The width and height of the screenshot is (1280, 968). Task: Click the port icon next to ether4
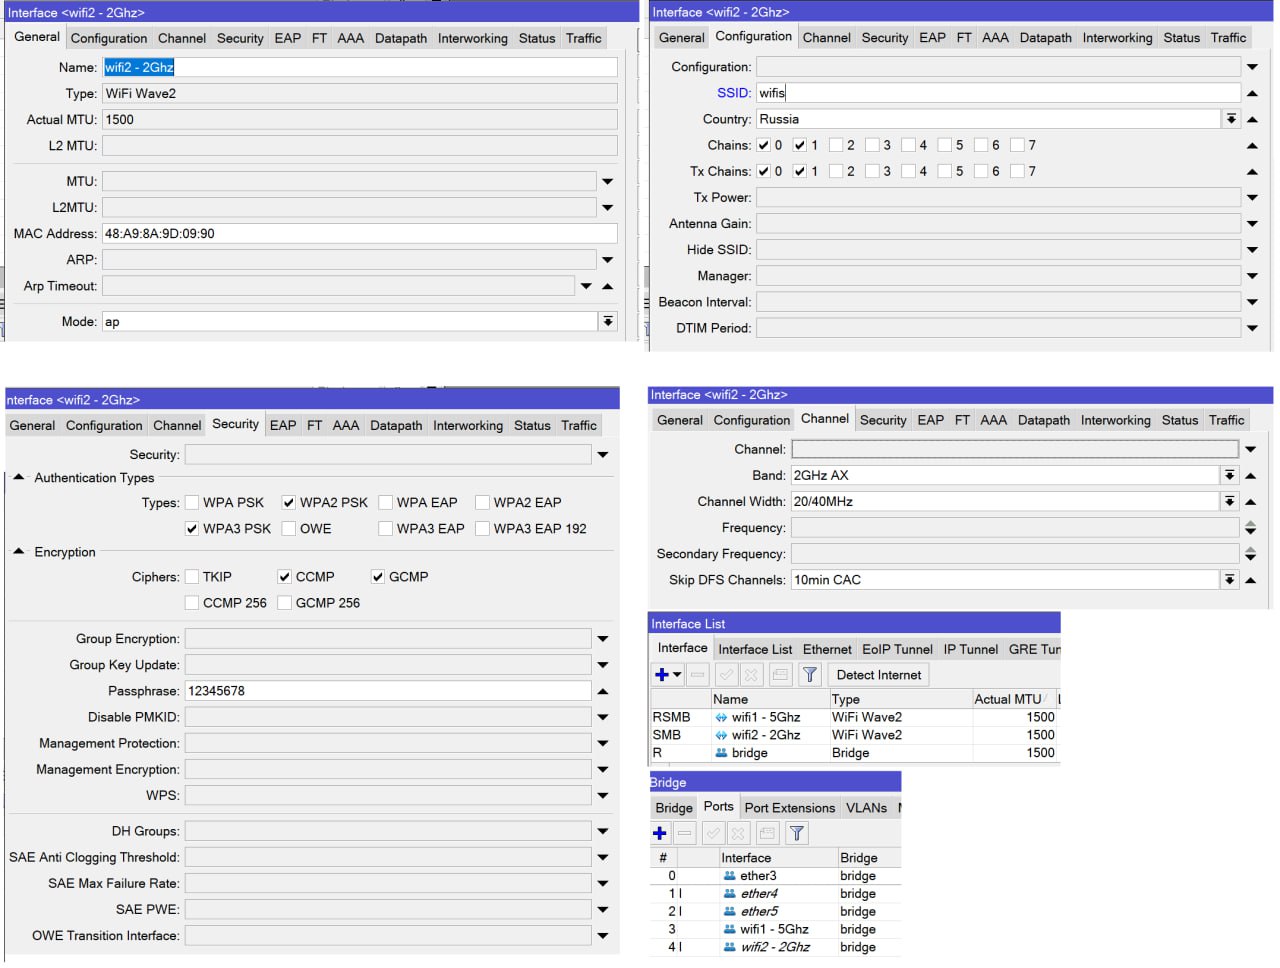pyautogui.click(x=729, y=894)
